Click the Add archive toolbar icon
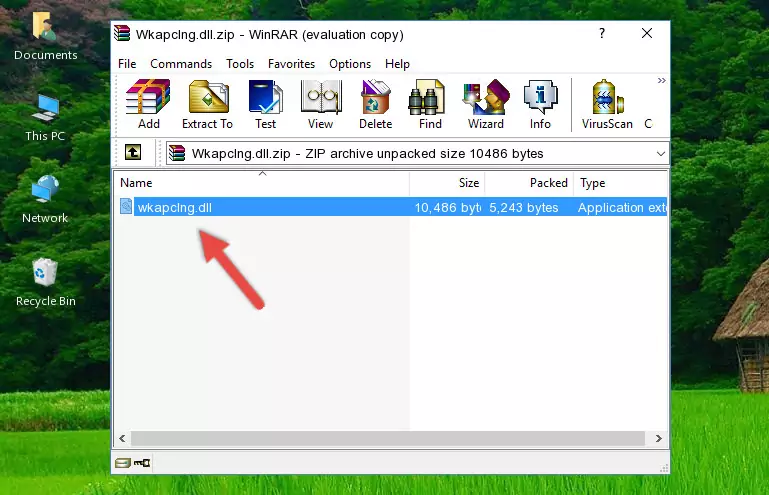 (148, 104)
